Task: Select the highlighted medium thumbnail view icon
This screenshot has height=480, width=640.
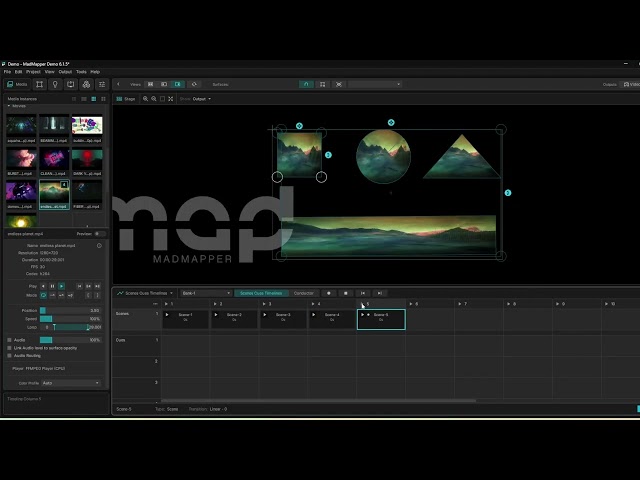Action: point(93,99)
